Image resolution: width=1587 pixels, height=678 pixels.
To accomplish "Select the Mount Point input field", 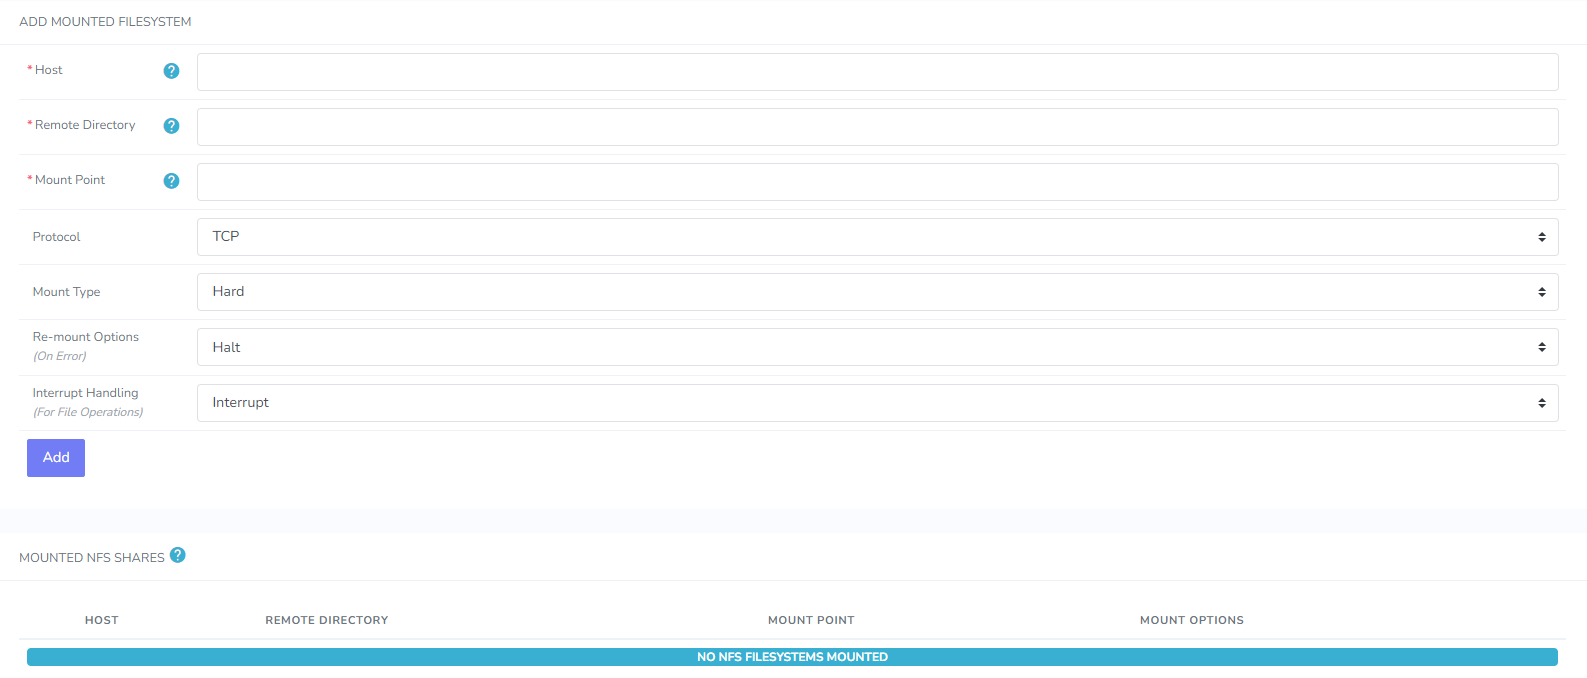I will pyautogui.click(x=877, y=182).
